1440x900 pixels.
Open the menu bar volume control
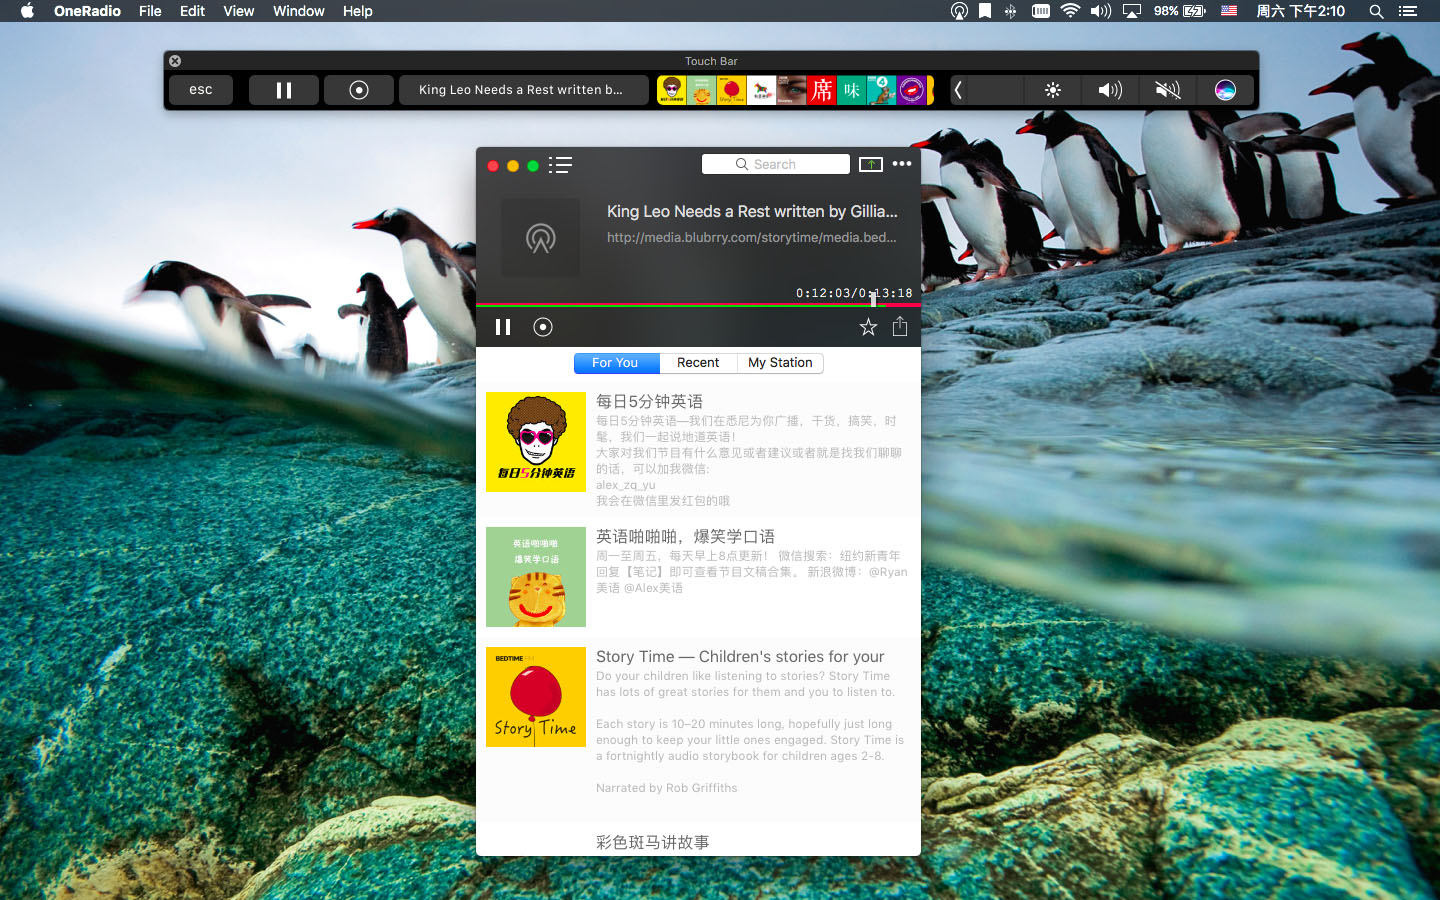(x=1101, y=11)
